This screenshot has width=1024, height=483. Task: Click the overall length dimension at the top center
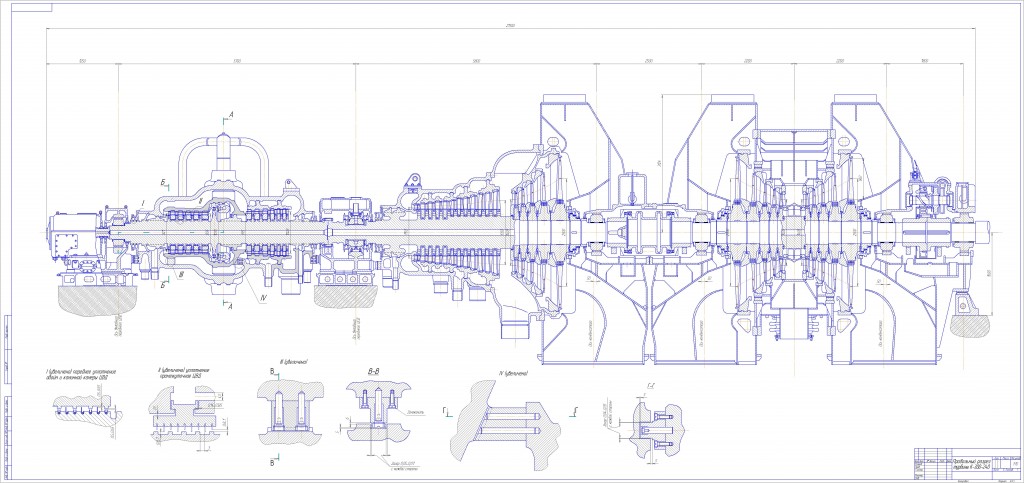pyautogui.click(x=510, y=26)
